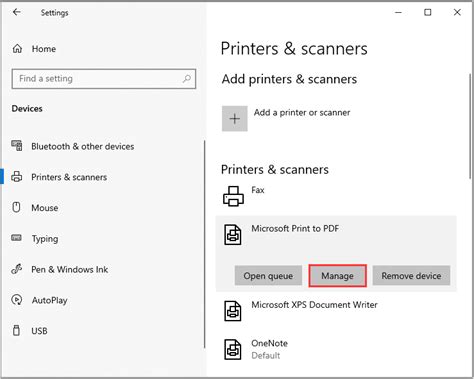Click the Fax printer icon
This screenshot has height=379, width=474.
[x=233, y=196]
